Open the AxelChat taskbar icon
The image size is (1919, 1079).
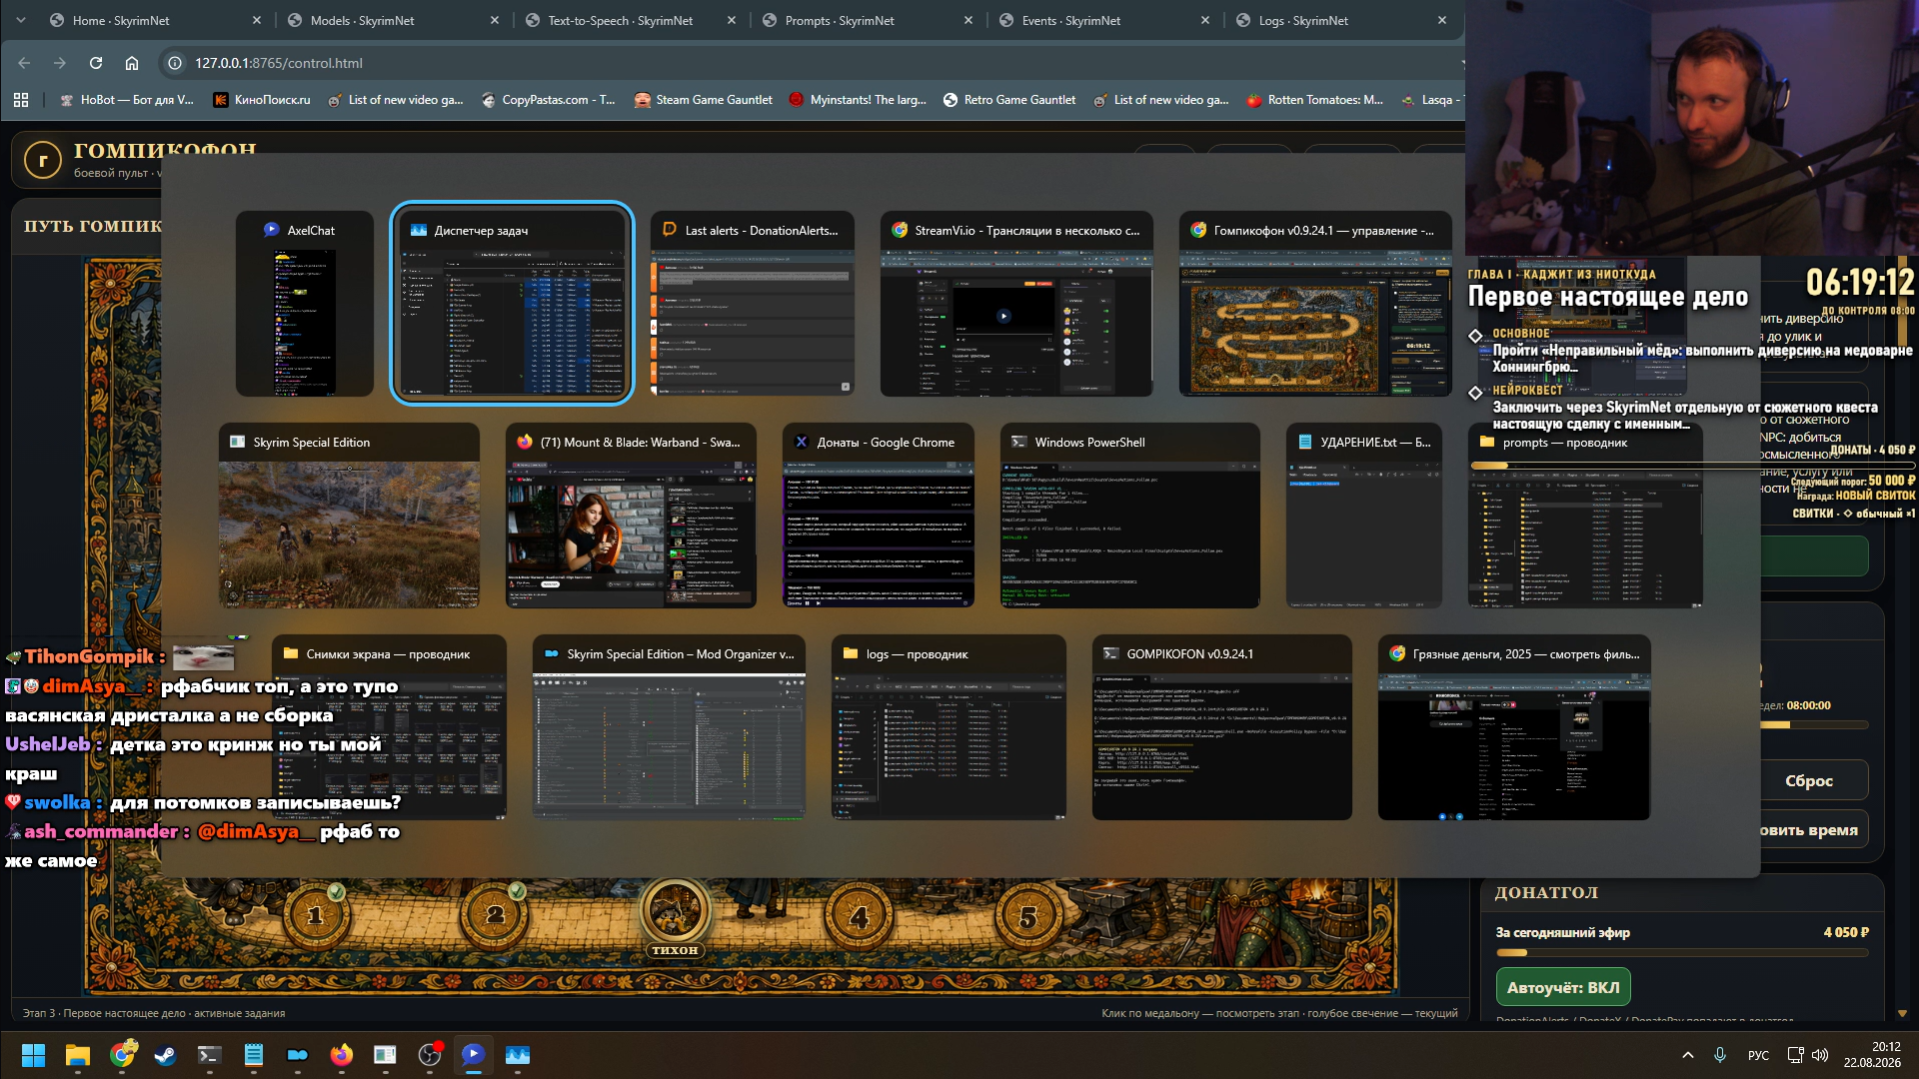(473, 1055)
